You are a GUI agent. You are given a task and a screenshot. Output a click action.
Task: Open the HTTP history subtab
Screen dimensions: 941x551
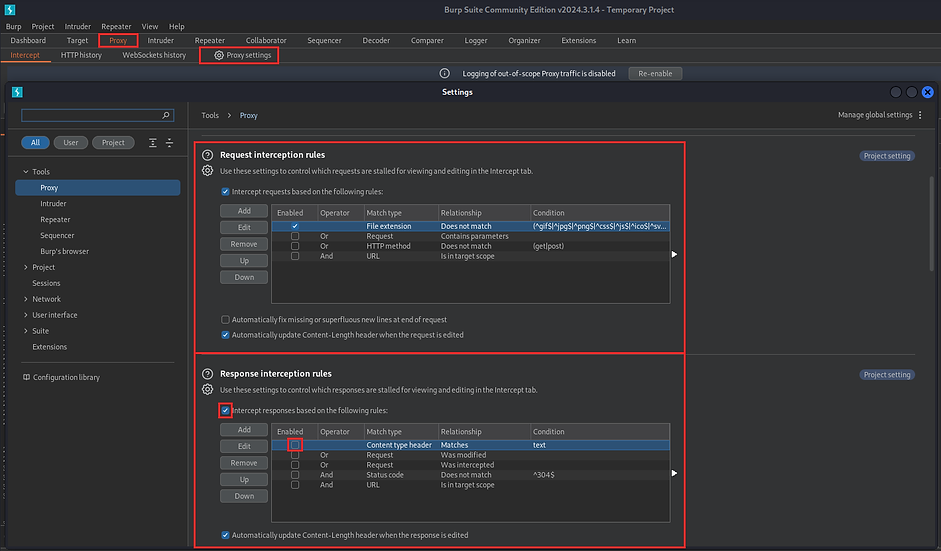81,55
